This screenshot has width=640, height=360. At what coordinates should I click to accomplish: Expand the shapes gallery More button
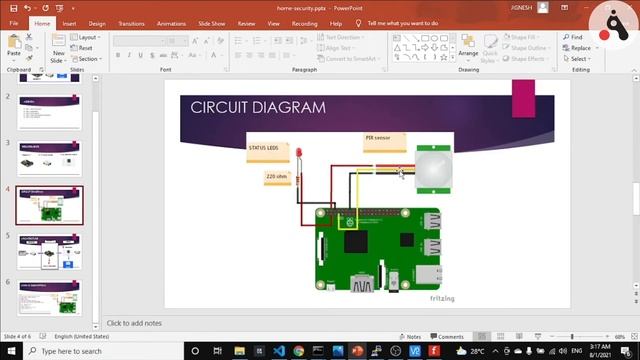point(453,58)
